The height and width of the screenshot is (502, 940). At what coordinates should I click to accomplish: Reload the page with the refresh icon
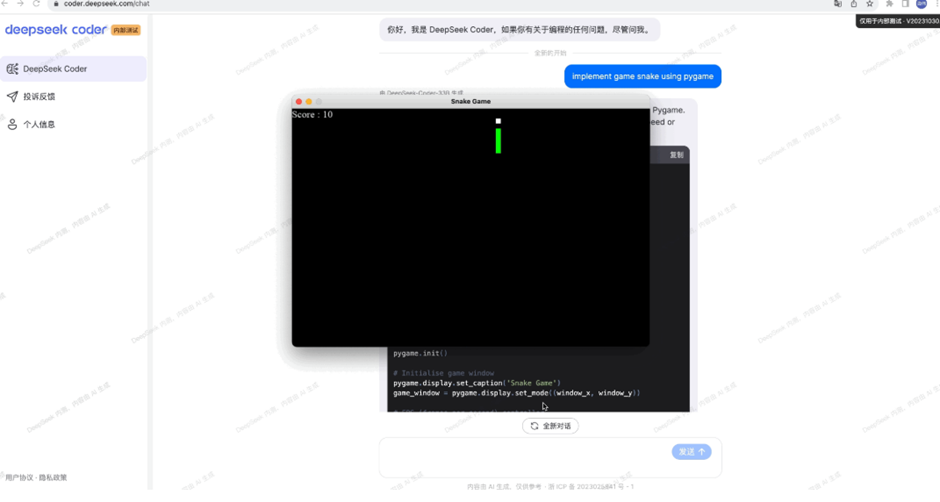[x=36, y=4]
